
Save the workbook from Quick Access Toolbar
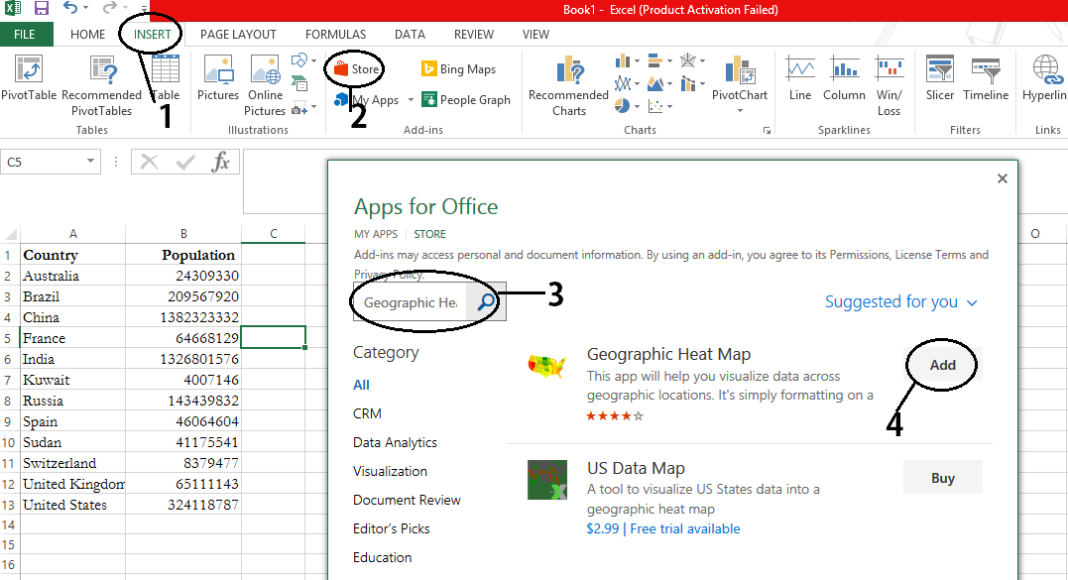click(41, 9)
